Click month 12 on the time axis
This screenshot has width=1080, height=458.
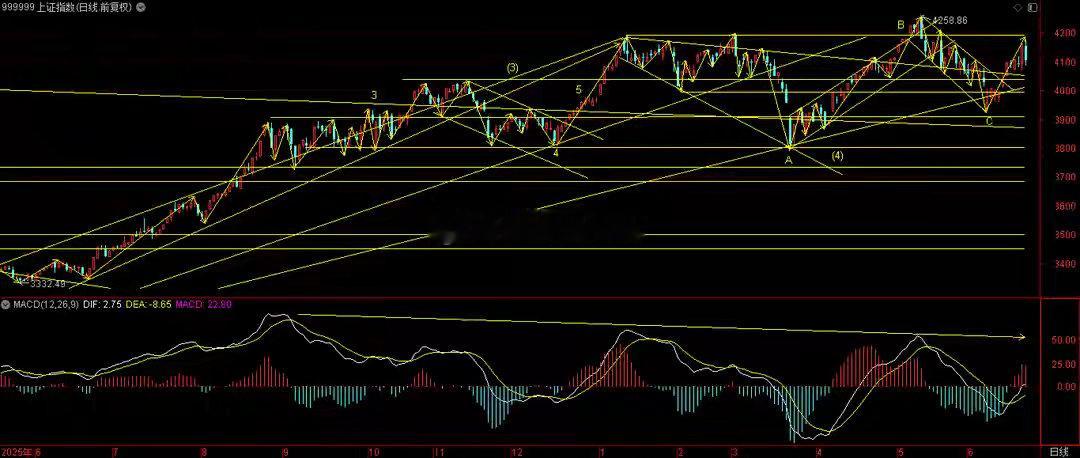517,452
